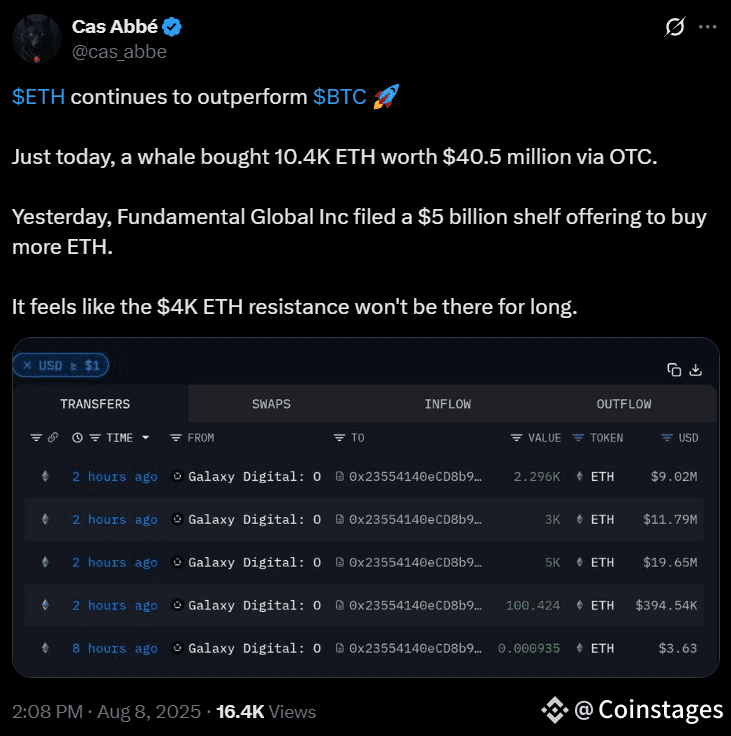The width and height of the screenshot is (731, 736).
Task: Click the Binance logo near Coinstages
Action: click(555, 710)
